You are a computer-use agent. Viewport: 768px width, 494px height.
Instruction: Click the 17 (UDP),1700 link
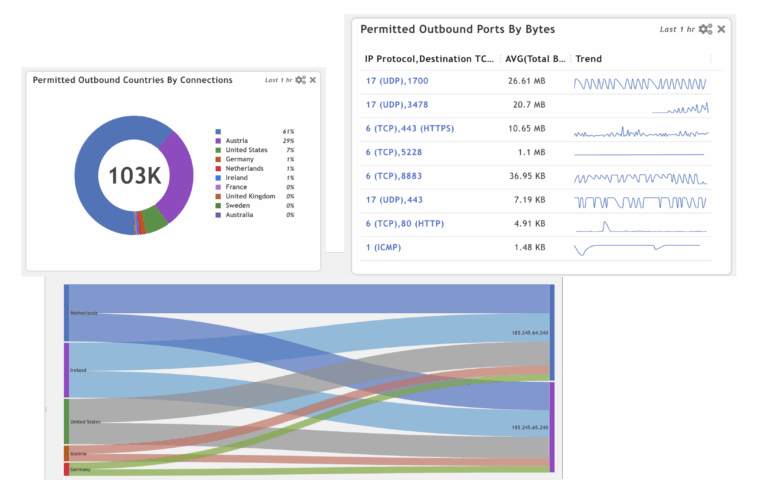pos(397,82)
